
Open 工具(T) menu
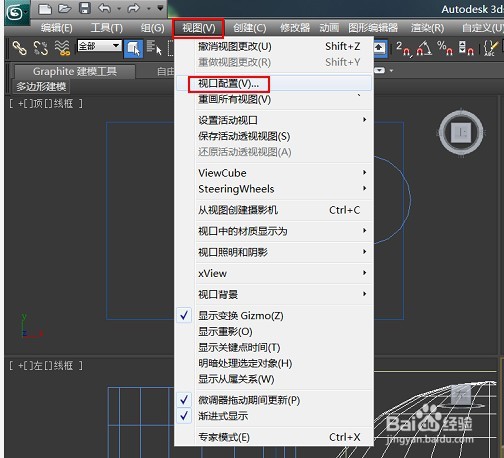point(107,28)
